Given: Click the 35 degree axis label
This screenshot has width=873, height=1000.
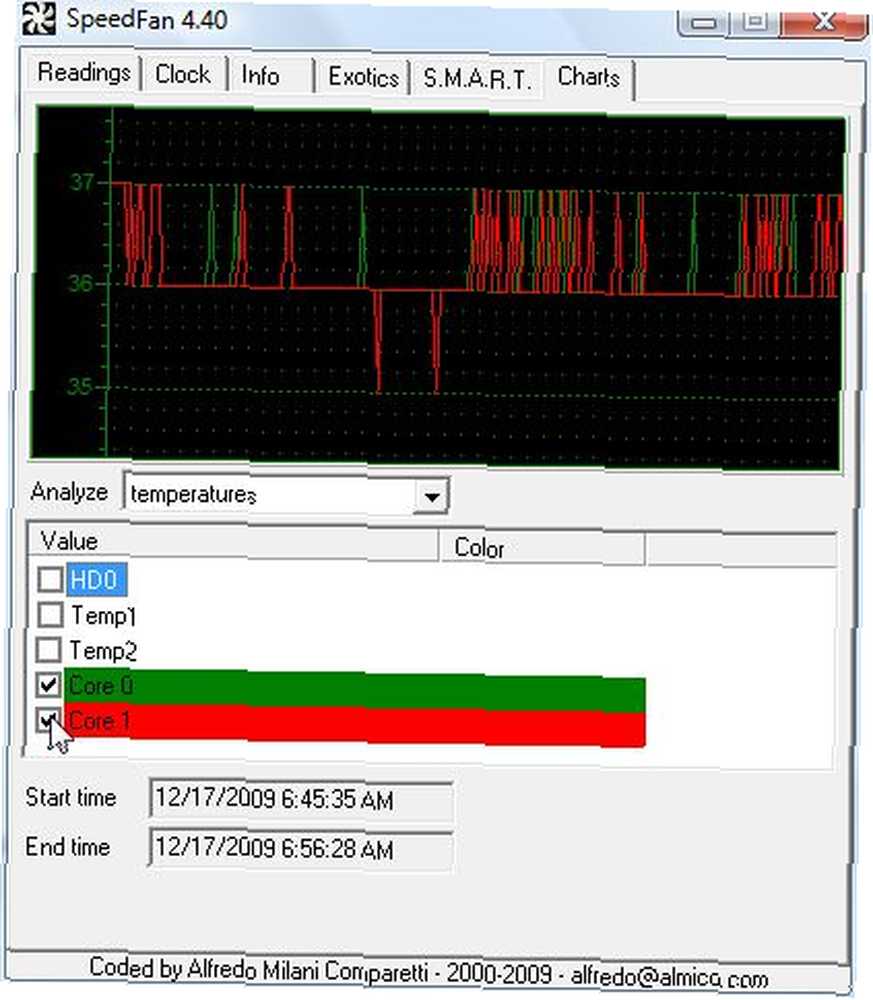Looking at the screenshot, I should [80, 386].
